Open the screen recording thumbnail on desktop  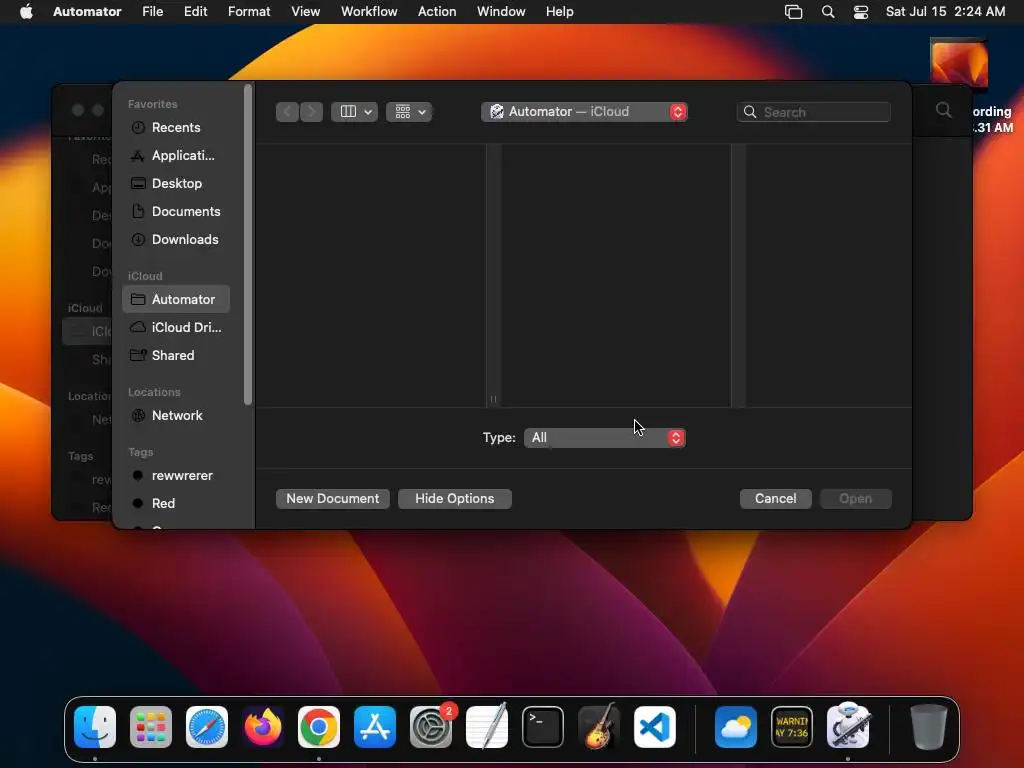[x=959, y=63]
